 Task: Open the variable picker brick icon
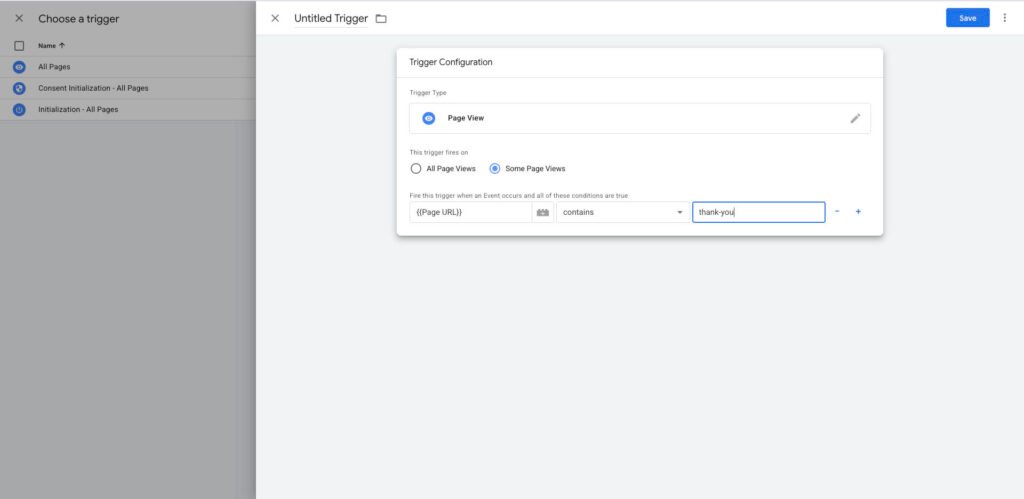(x=543, y=212)
